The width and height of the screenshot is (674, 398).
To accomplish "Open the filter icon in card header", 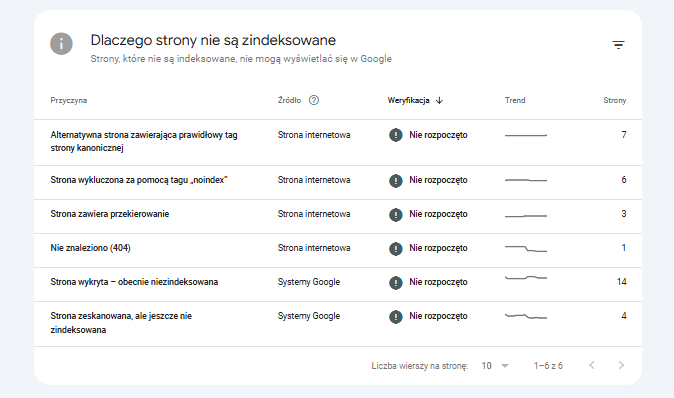I will click(x=618, y=45).
